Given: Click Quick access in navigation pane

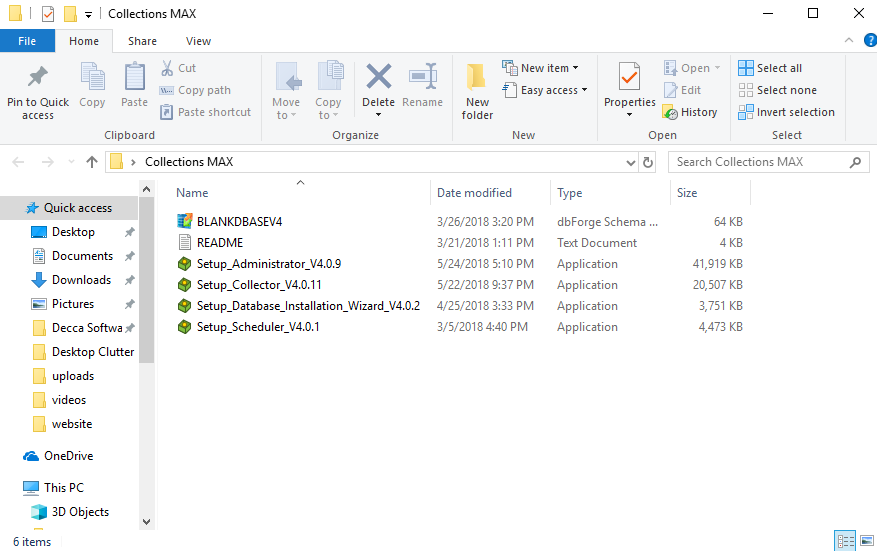Looking at the screenshot, I should click(x=69, y=208).
